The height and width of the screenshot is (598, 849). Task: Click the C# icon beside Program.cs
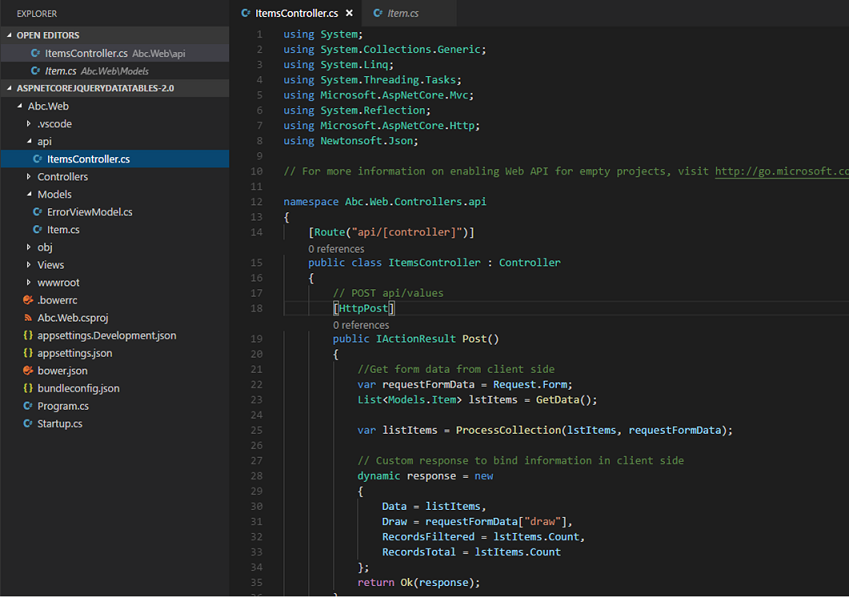[28, 406]
